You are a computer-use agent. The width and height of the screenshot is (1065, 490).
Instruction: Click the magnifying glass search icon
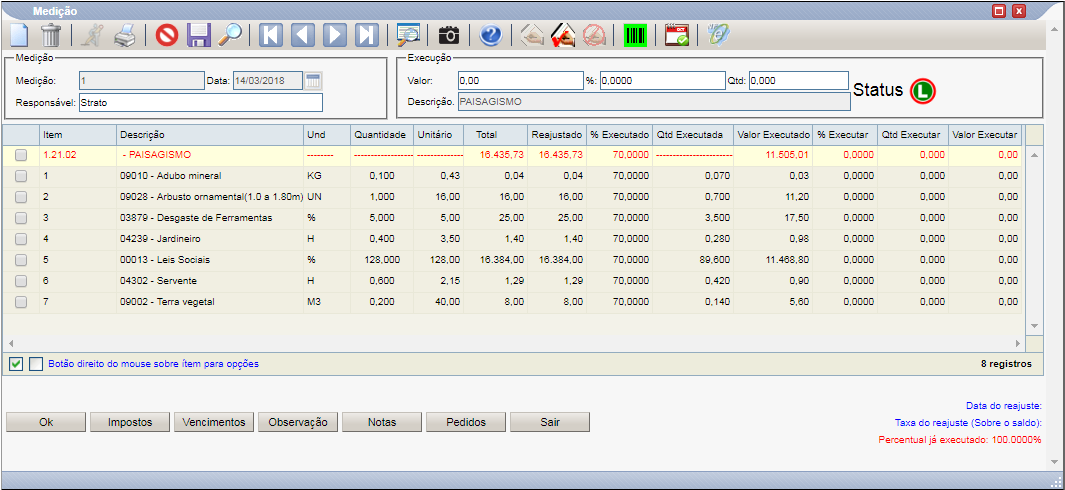pyautogui.click(x=230, y=35)
